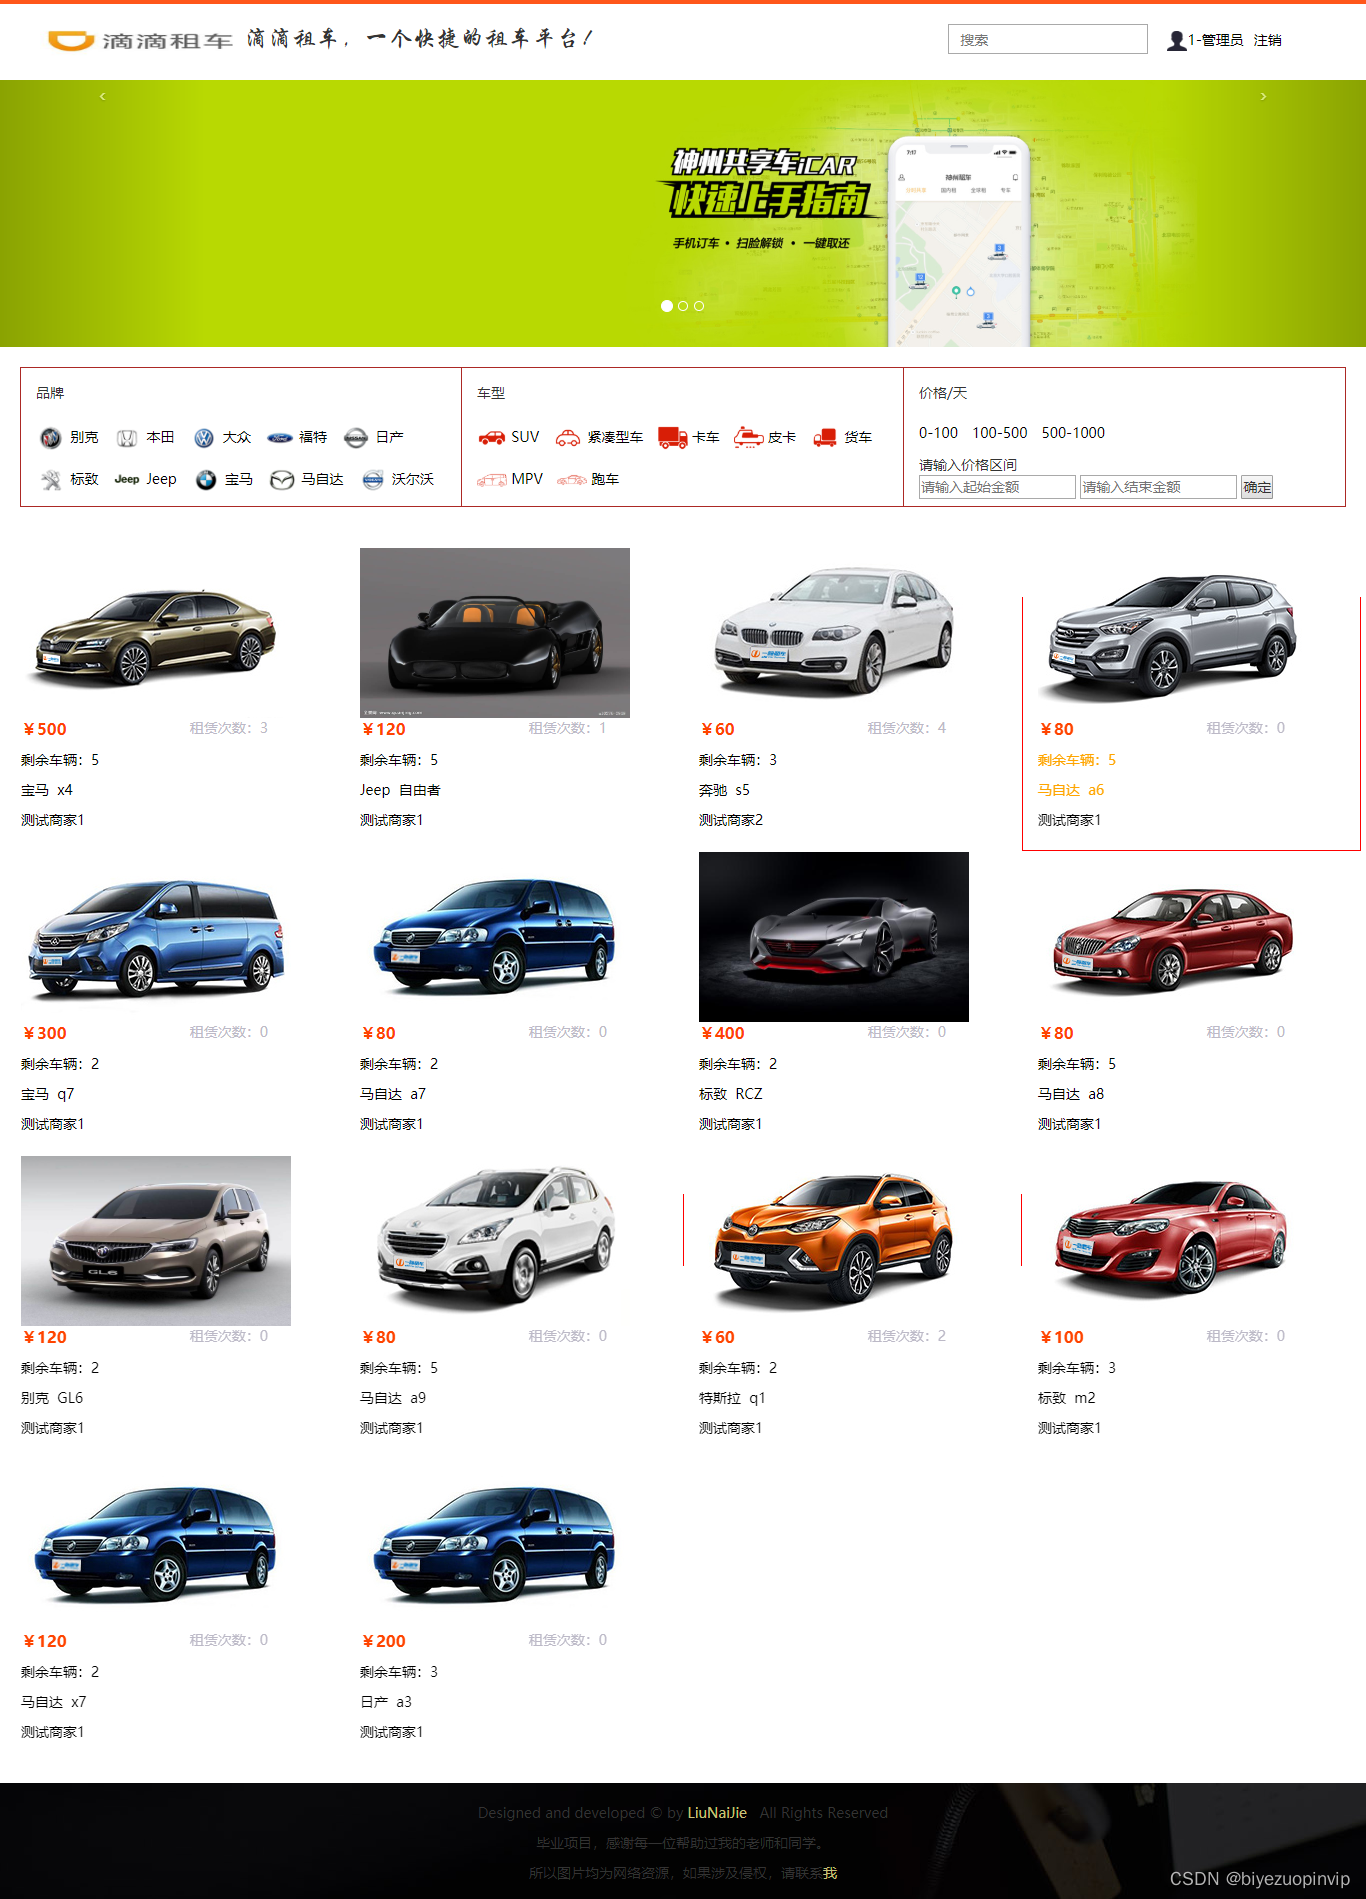Click the red SUV vehicle type icon

tap(492, 437)
